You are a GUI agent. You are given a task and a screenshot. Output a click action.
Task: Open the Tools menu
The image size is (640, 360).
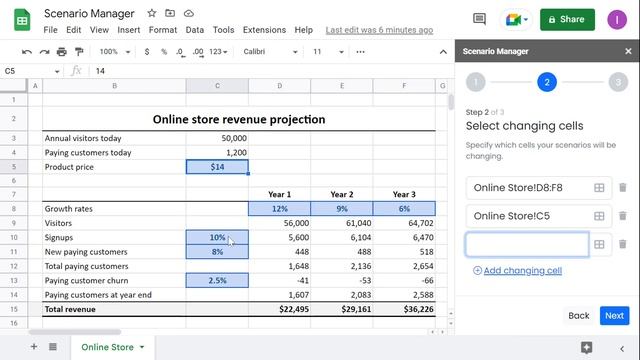(223, 30)
